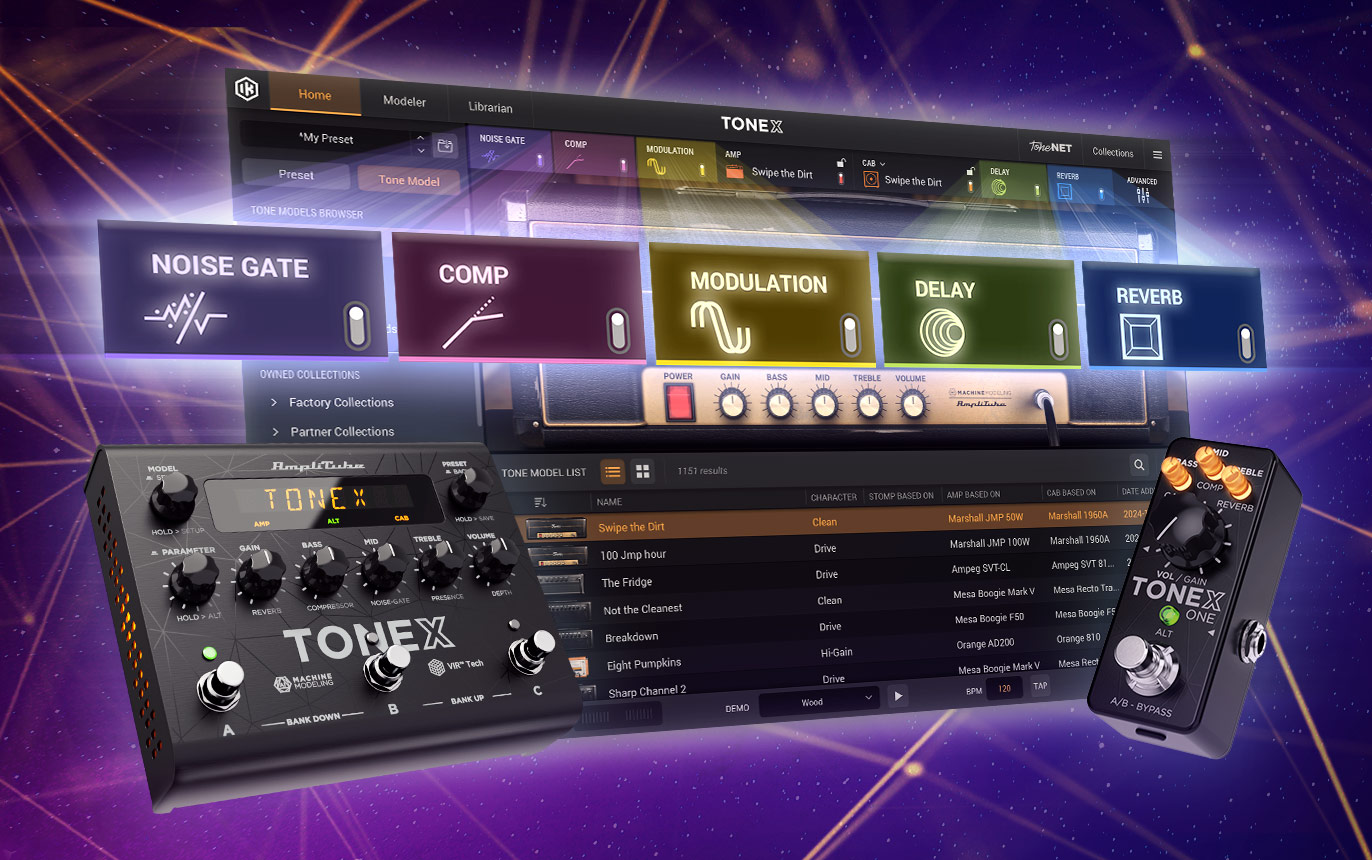Switch to list view in Tone Model List
This screenshot has height=860, width=1372.
pyautogui.click(x=613, y=471)
